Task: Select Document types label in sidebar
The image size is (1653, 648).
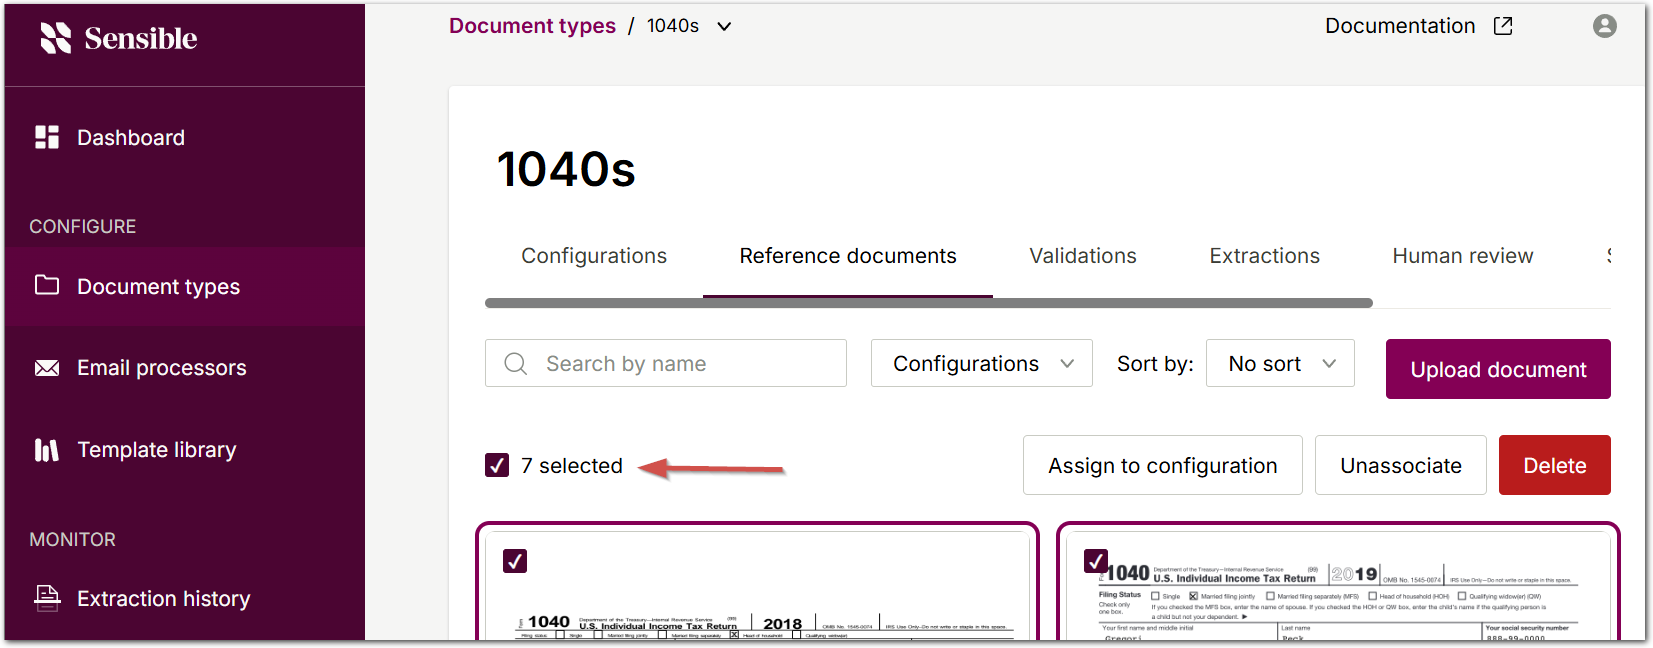Action: [x=159, y=287]
